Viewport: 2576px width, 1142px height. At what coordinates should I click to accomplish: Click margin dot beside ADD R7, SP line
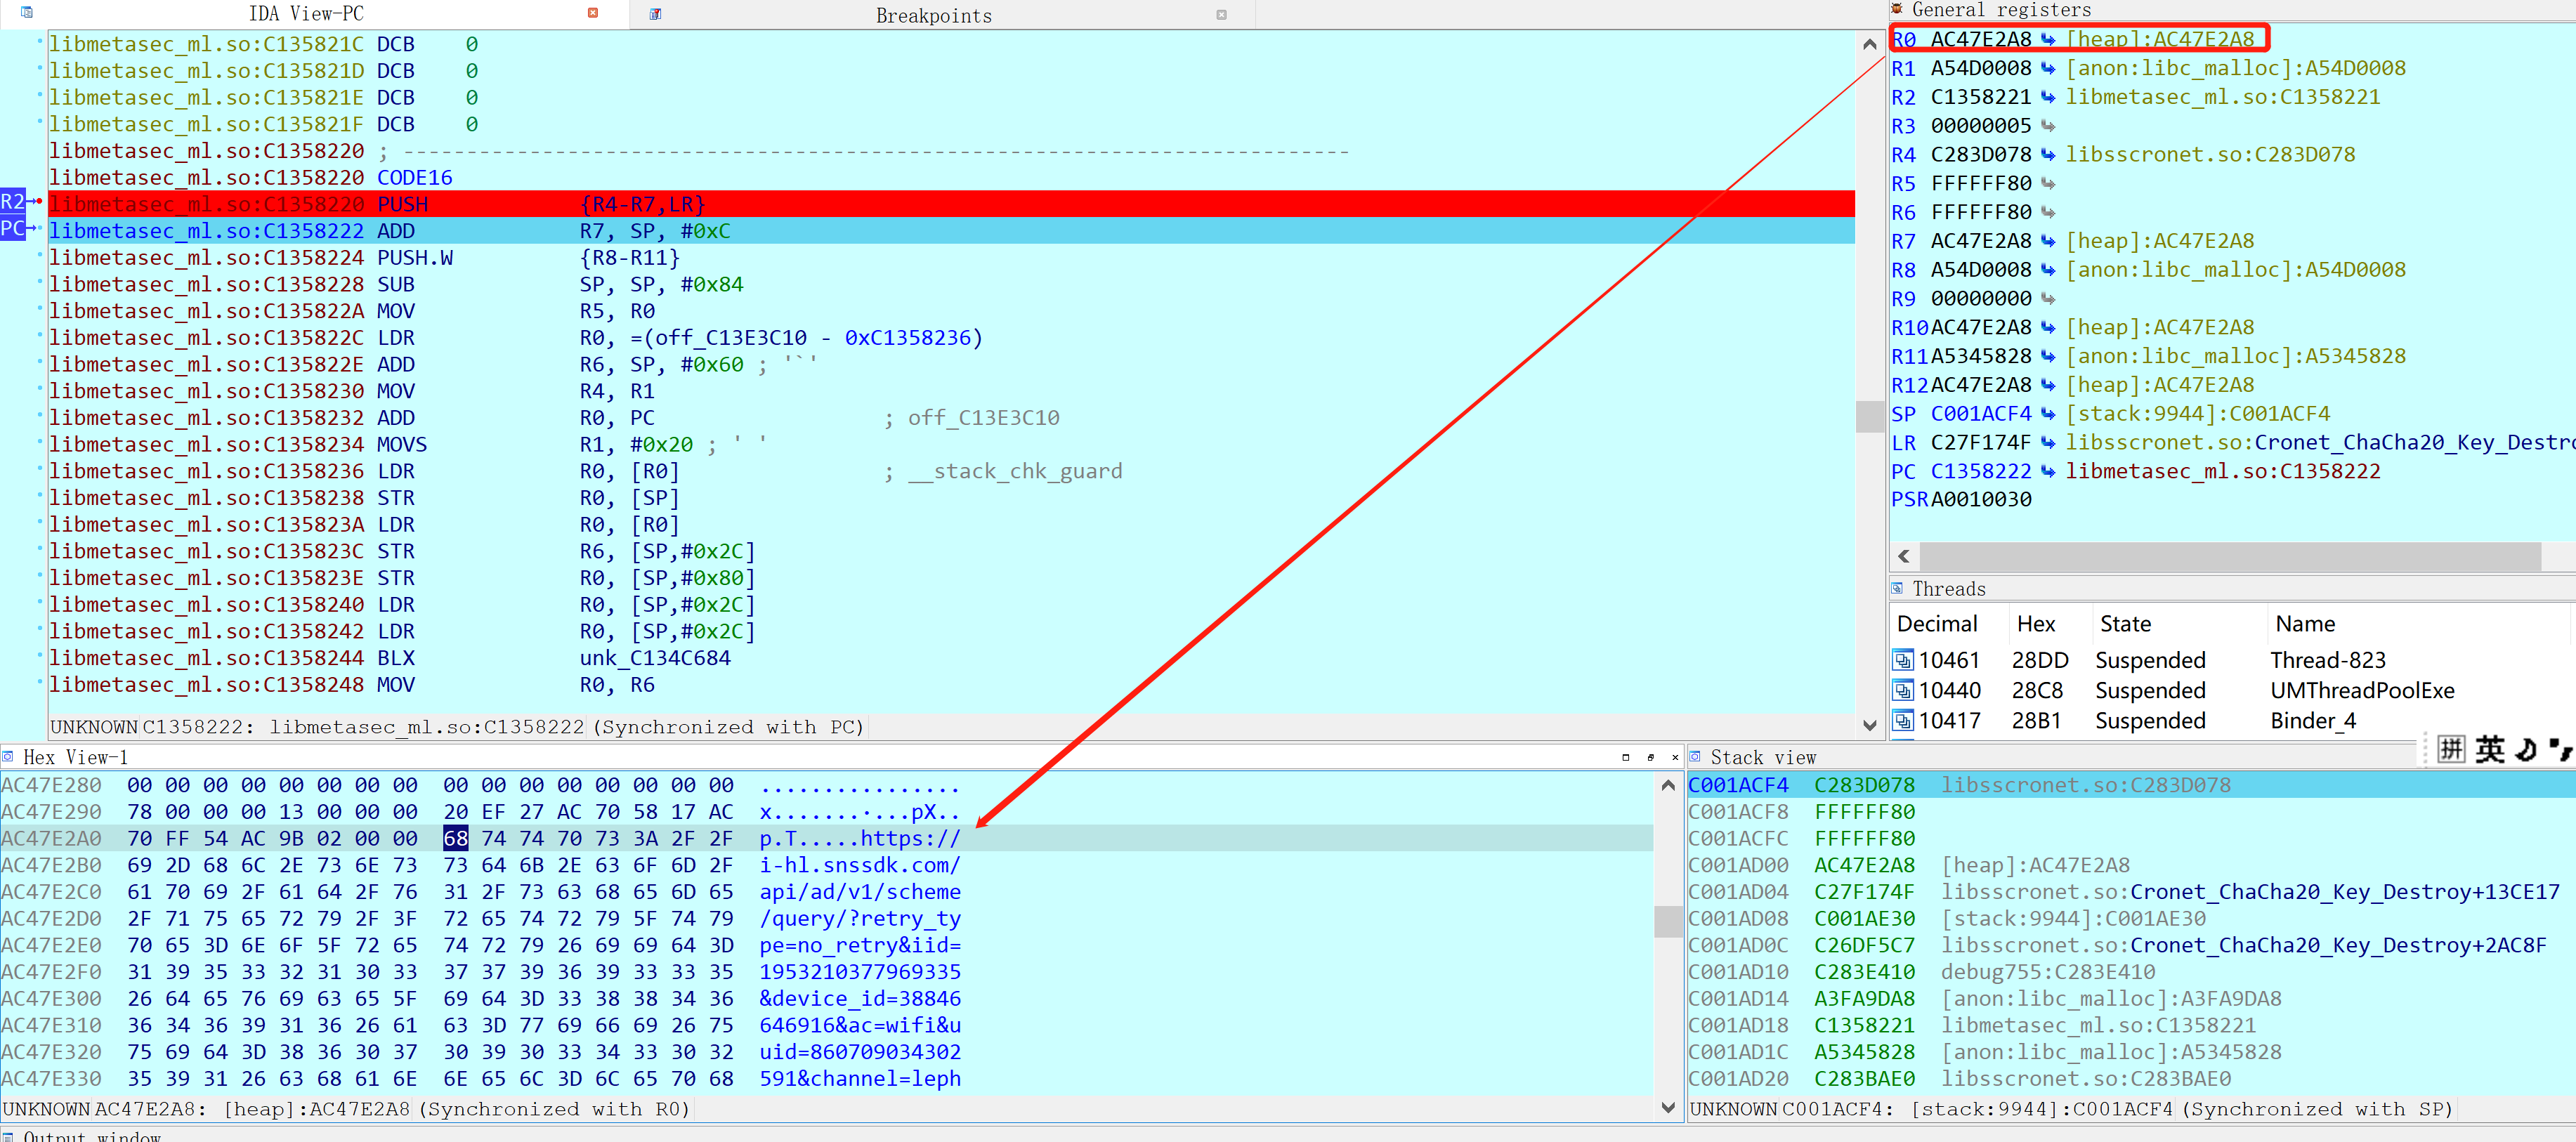(x=40, y=230)
